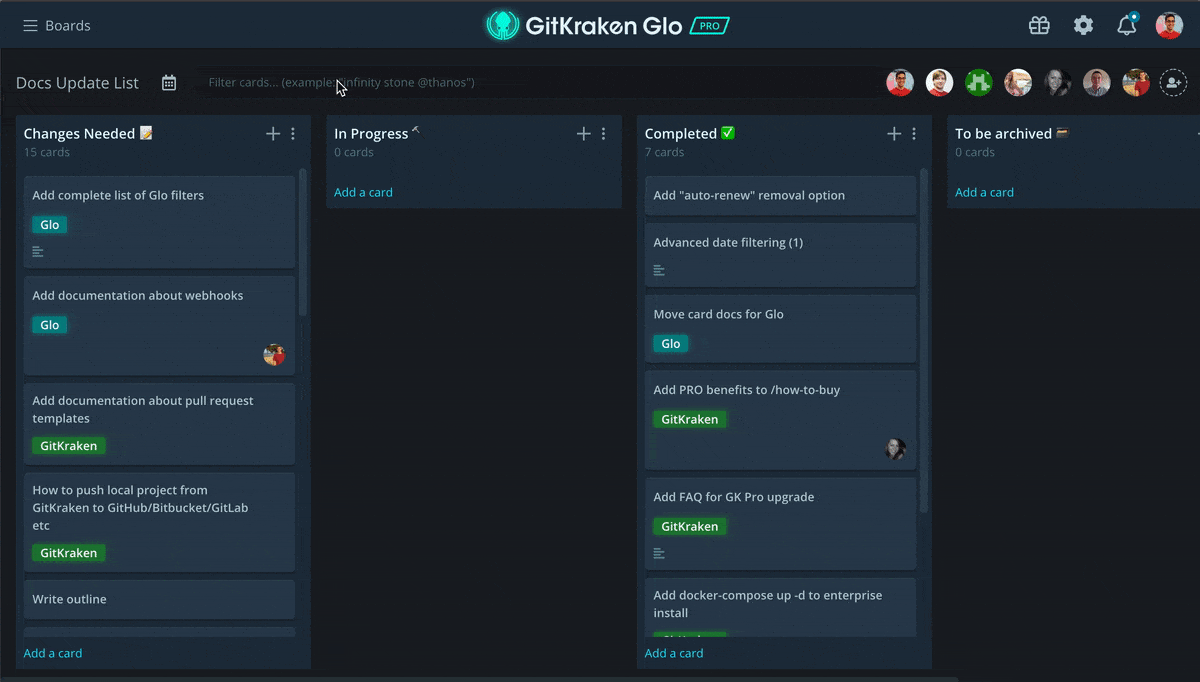Click assignee avatar on PRO benefits card
1200x682 pixels.
[x=895, y=449]
